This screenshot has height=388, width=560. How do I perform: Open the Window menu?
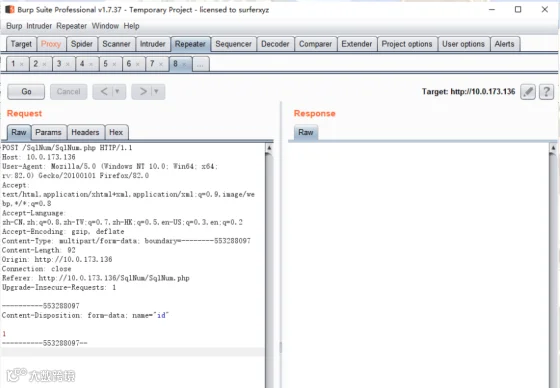[x=105, y=26]
